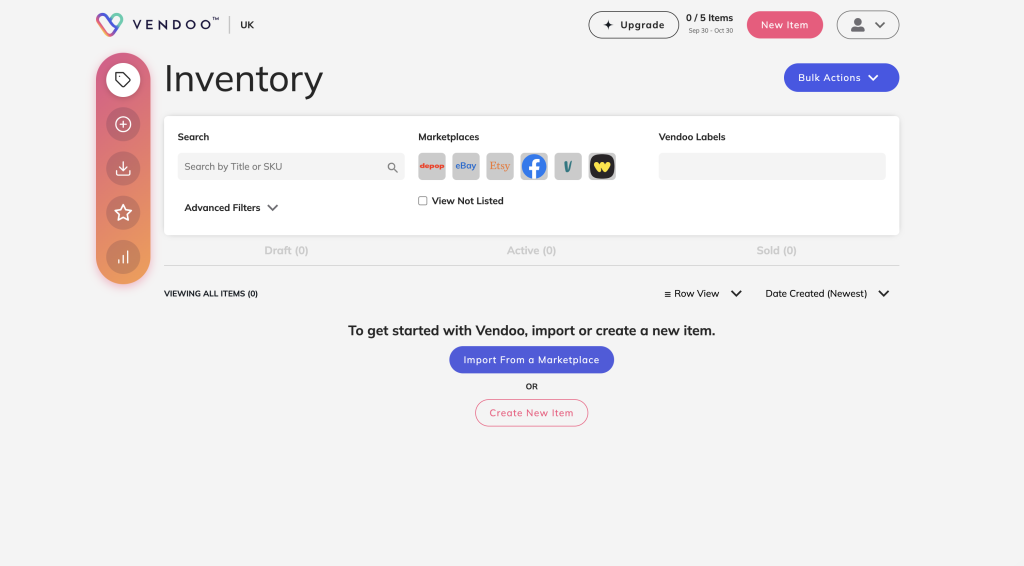Change the Date Created (Newest) sort order
The image size is (1024, 566).
[x=826, y=294]
